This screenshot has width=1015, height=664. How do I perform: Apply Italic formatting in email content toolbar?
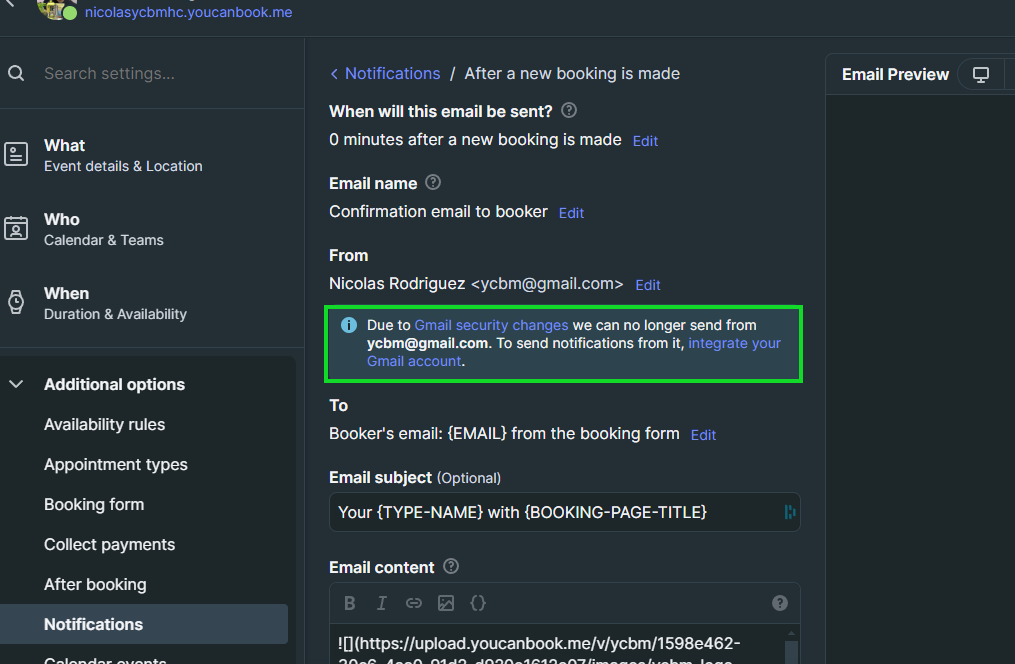(381, 603)
